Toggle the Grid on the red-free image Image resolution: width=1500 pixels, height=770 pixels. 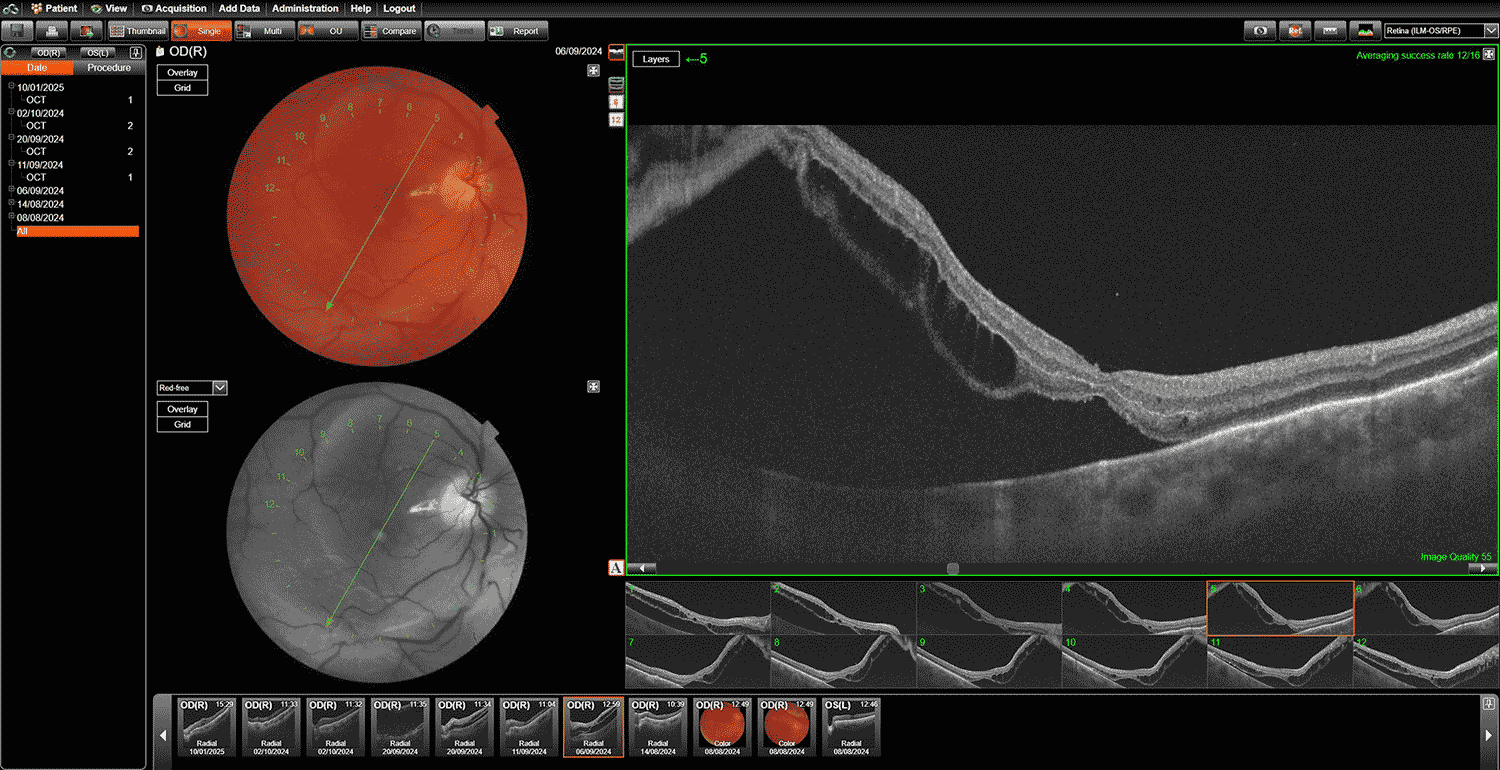coord(182,425)
